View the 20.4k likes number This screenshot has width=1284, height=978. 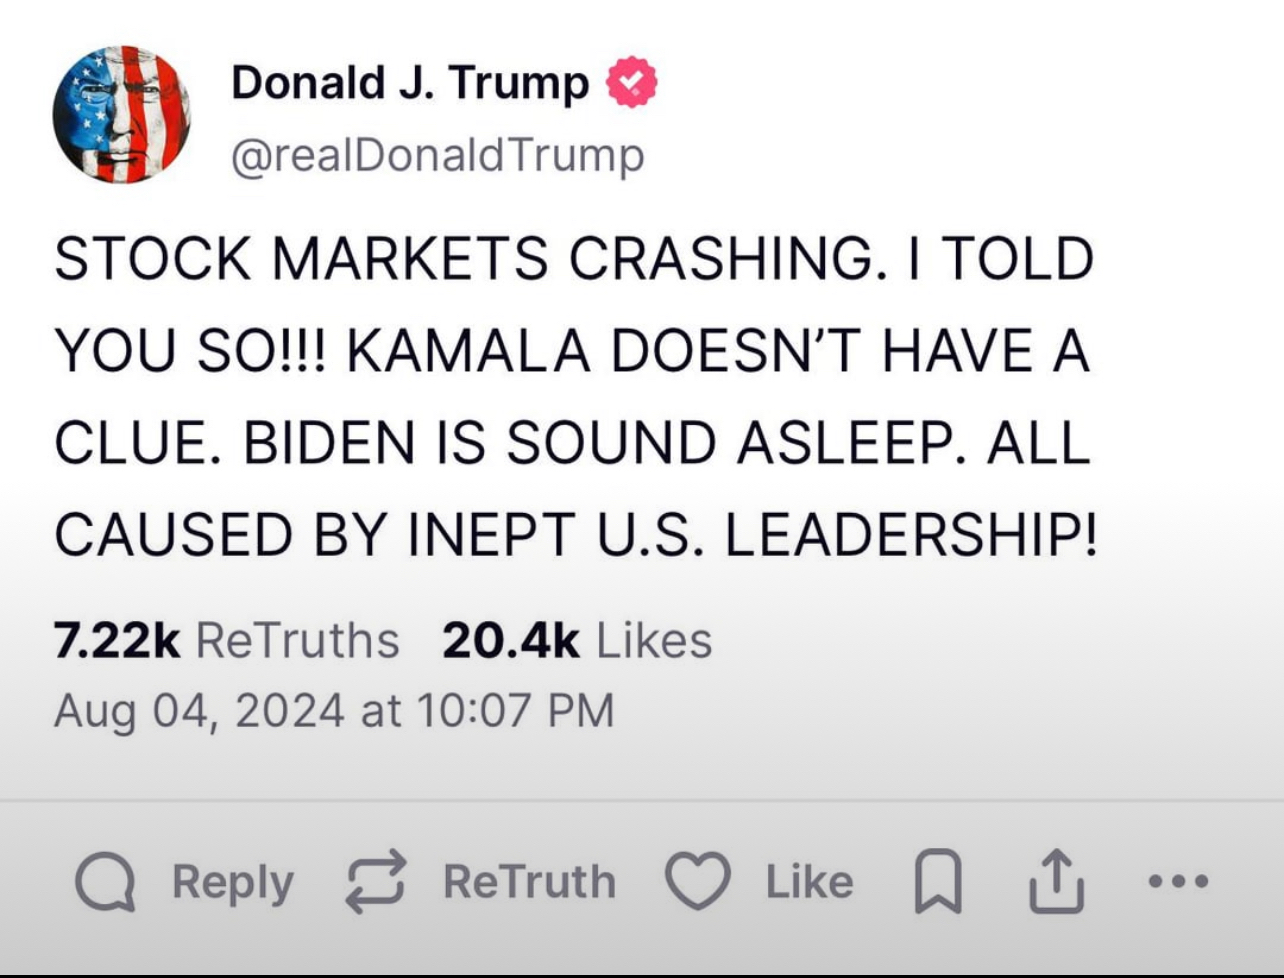[510, 640]
